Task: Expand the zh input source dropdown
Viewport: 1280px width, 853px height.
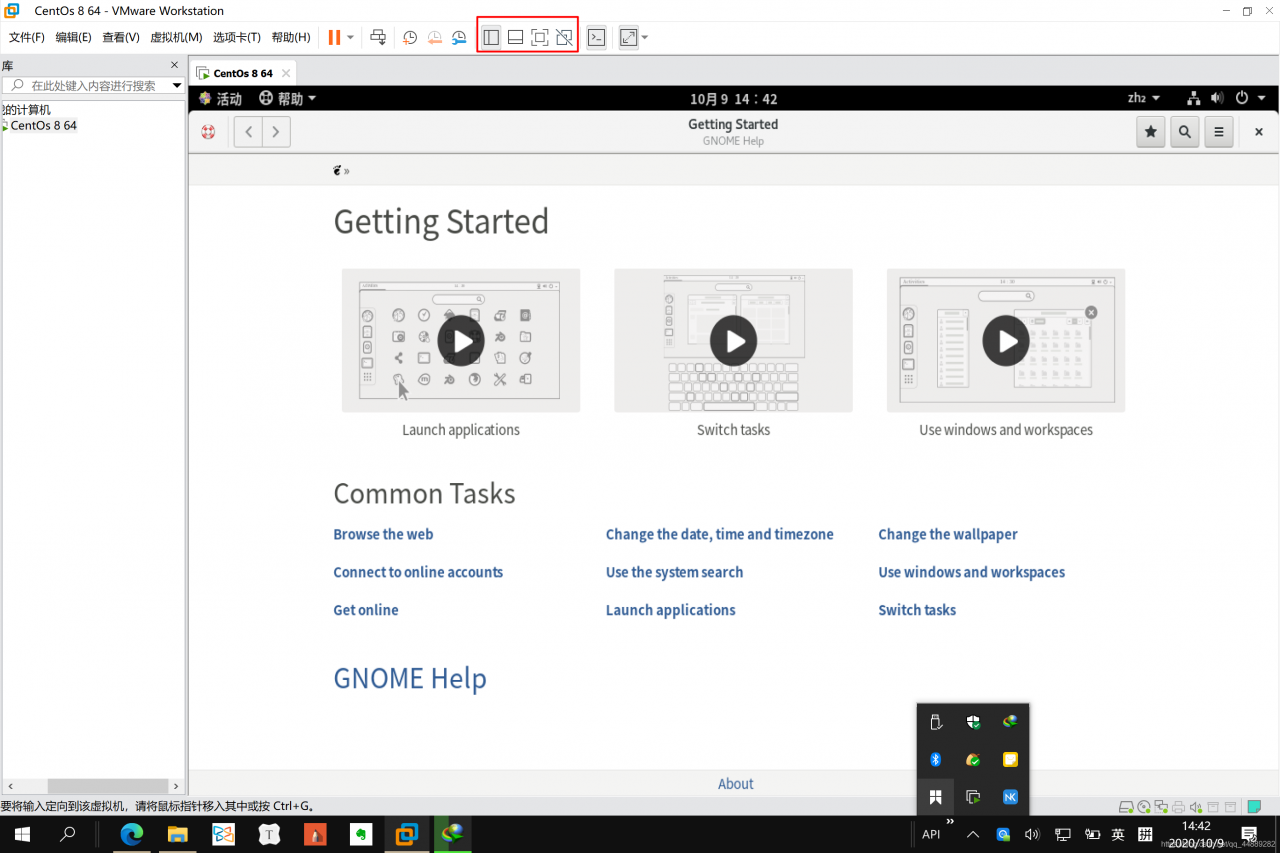Action: 1144,98
